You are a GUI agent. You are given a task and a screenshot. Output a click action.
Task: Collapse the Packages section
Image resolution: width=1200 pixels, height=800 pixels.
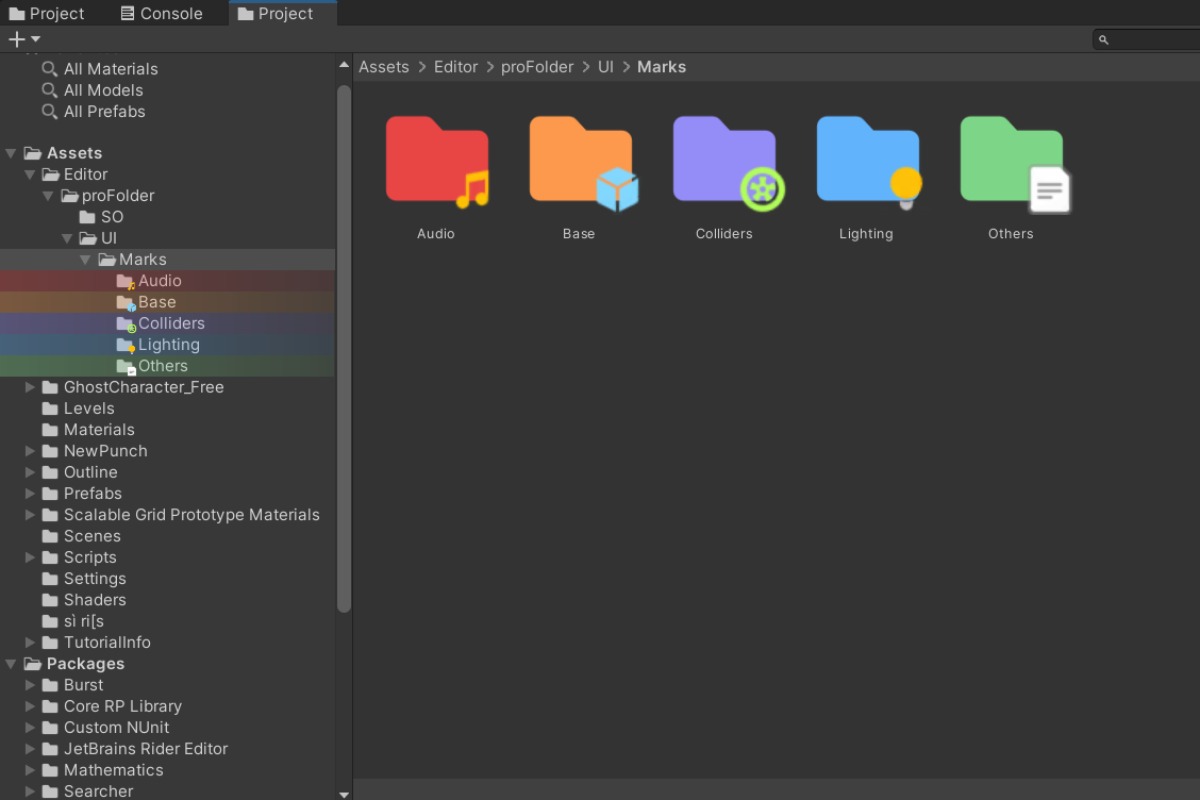[x=11, y=664]
